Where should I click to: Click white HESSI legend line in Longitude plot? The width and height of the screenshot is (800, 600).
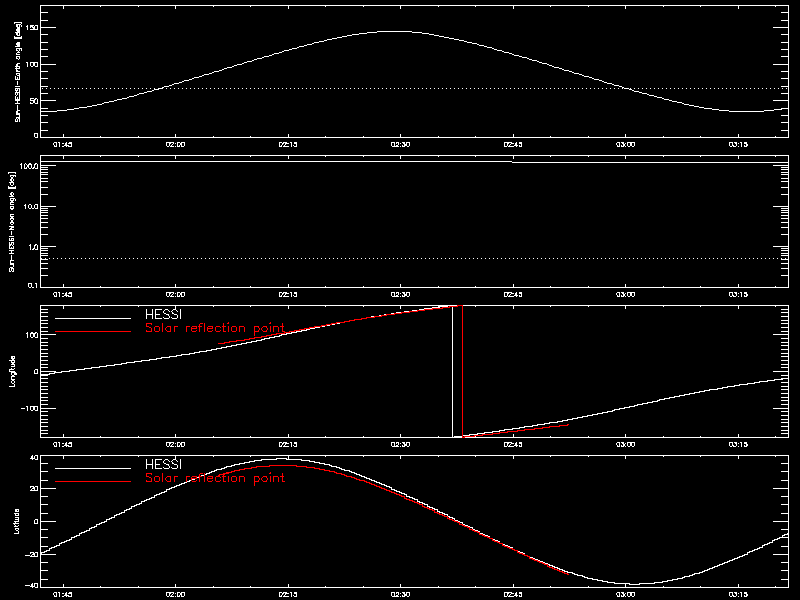(x=93, y=318)
